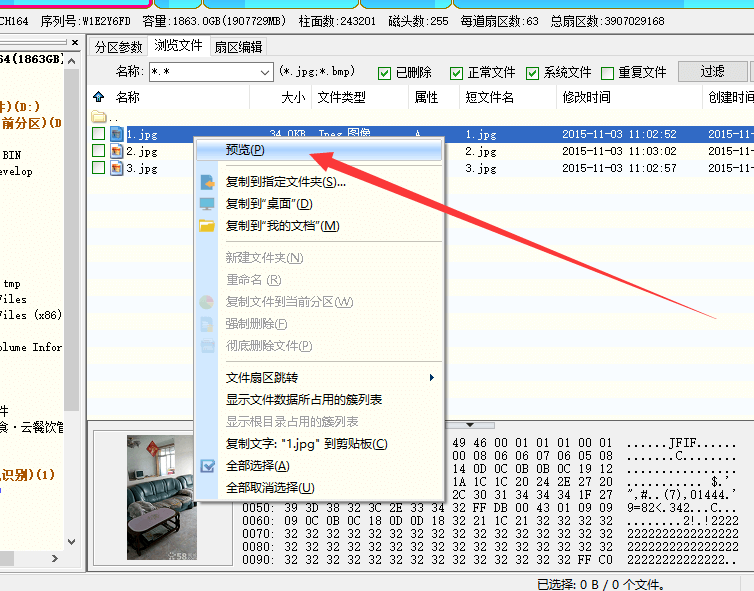
Task: Select the BIN tree item
Action: [x=12, y=155]
